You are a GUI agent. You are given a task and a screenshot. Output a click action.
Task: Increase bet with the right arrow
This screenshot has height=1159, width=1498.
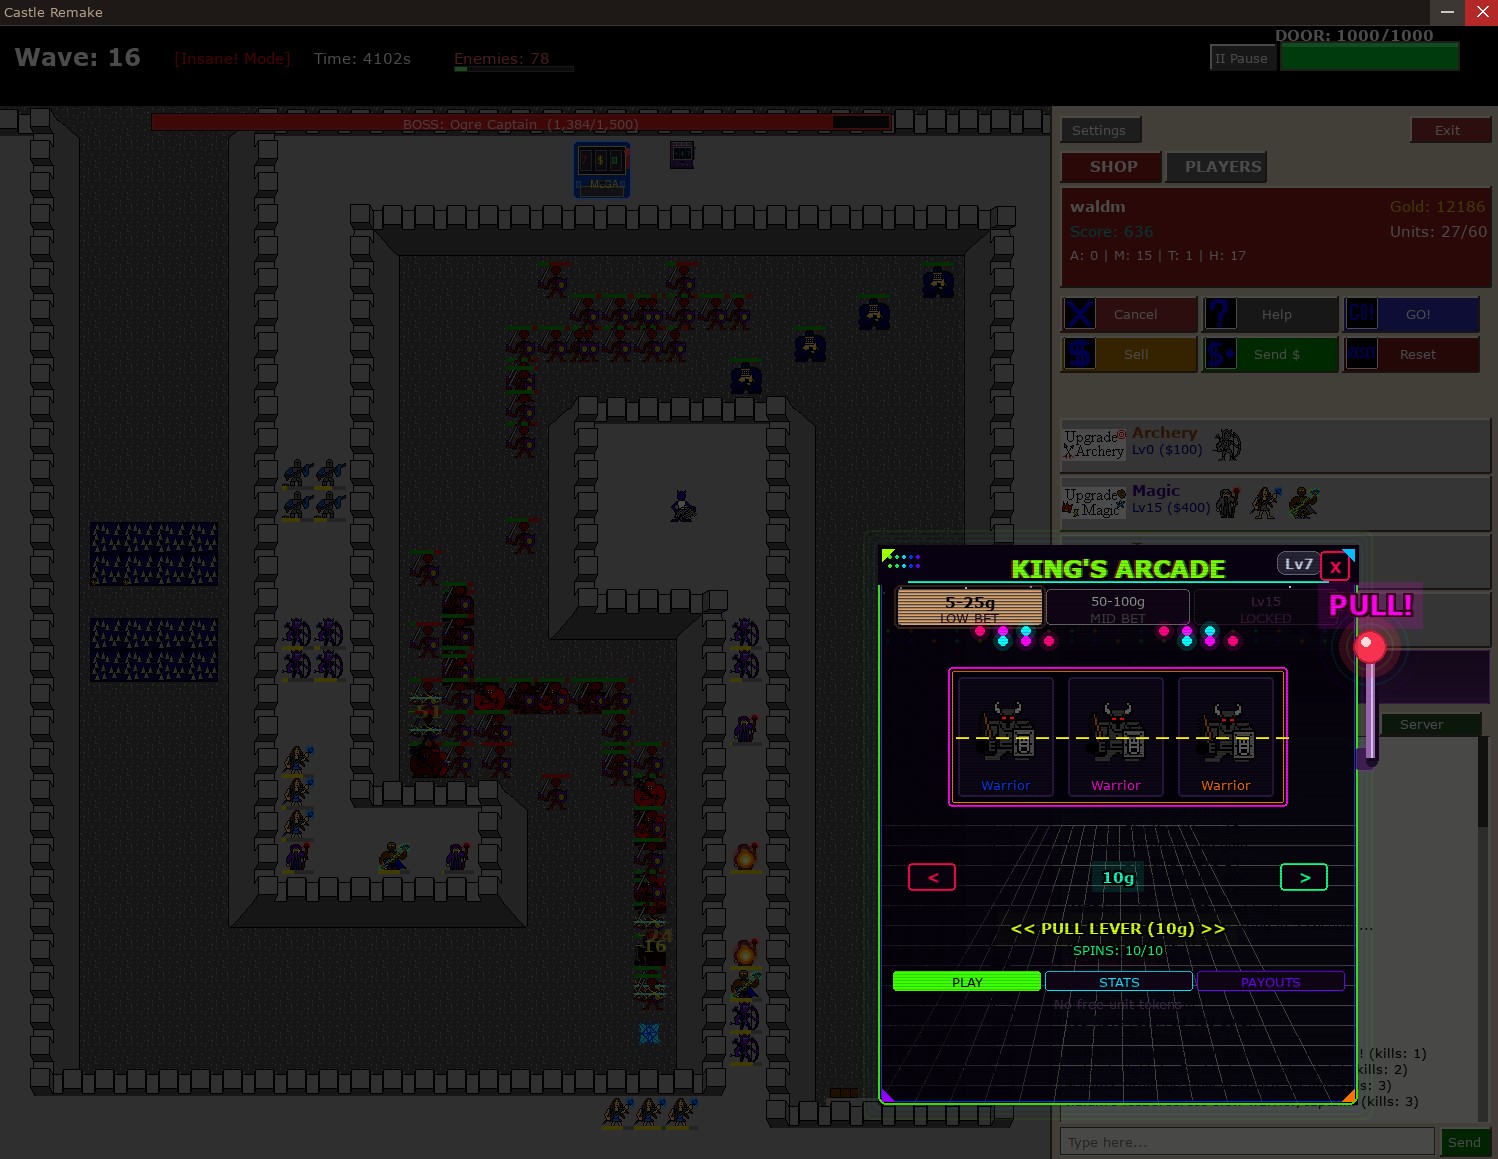coord(1304,877)
